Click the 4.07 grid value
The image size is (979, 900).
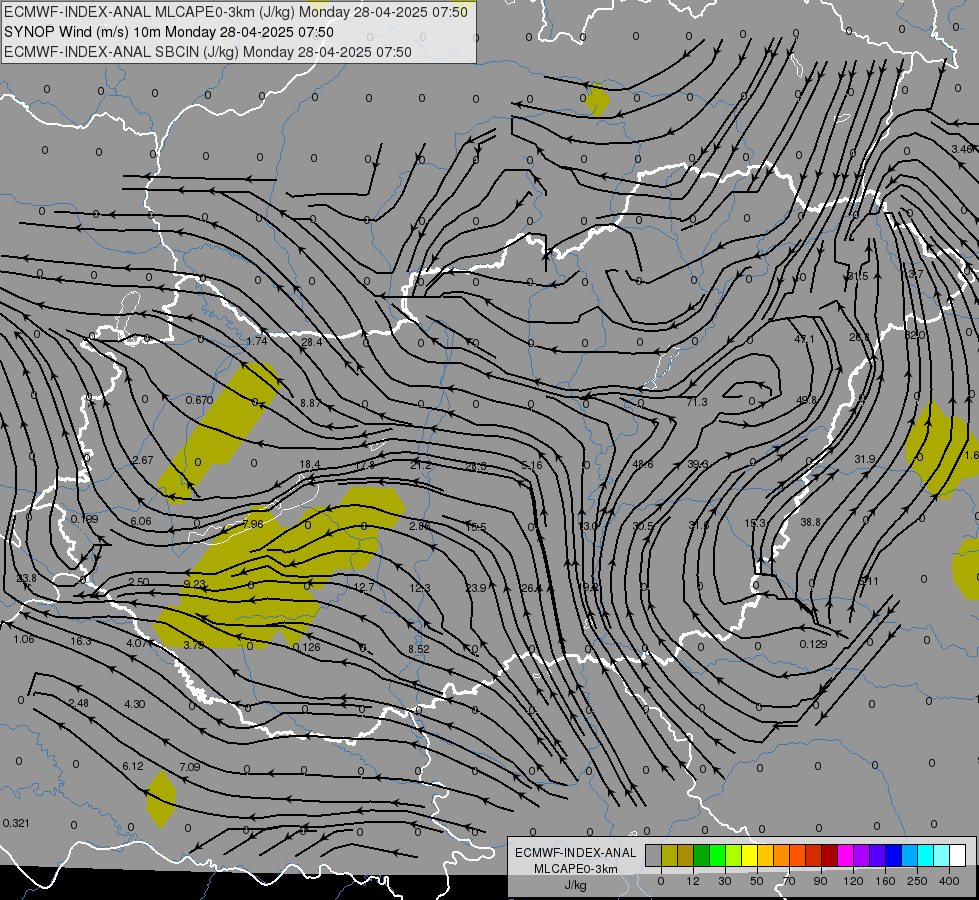point(137,643)
